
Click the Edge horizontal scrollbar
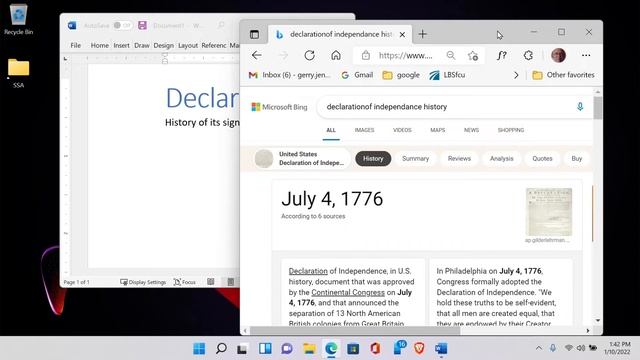tap(355, 331)
